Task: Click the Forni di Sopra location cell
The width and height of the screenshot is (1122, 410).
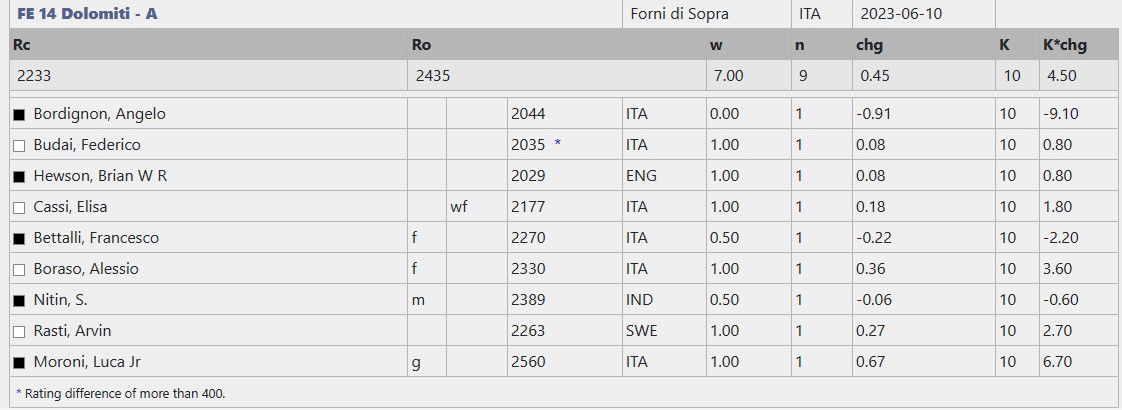Action: (x=680, y=14)
